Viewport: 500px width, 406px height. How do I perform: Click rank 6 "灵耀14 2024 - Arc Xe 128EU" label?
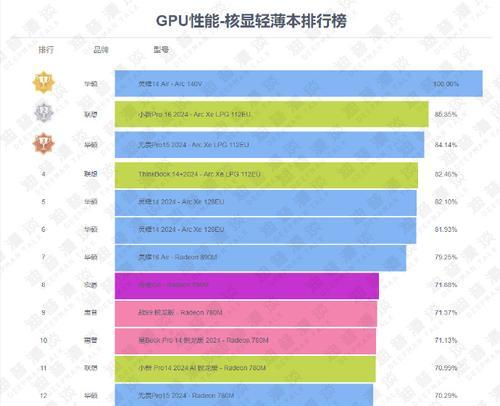coord(181,229)
